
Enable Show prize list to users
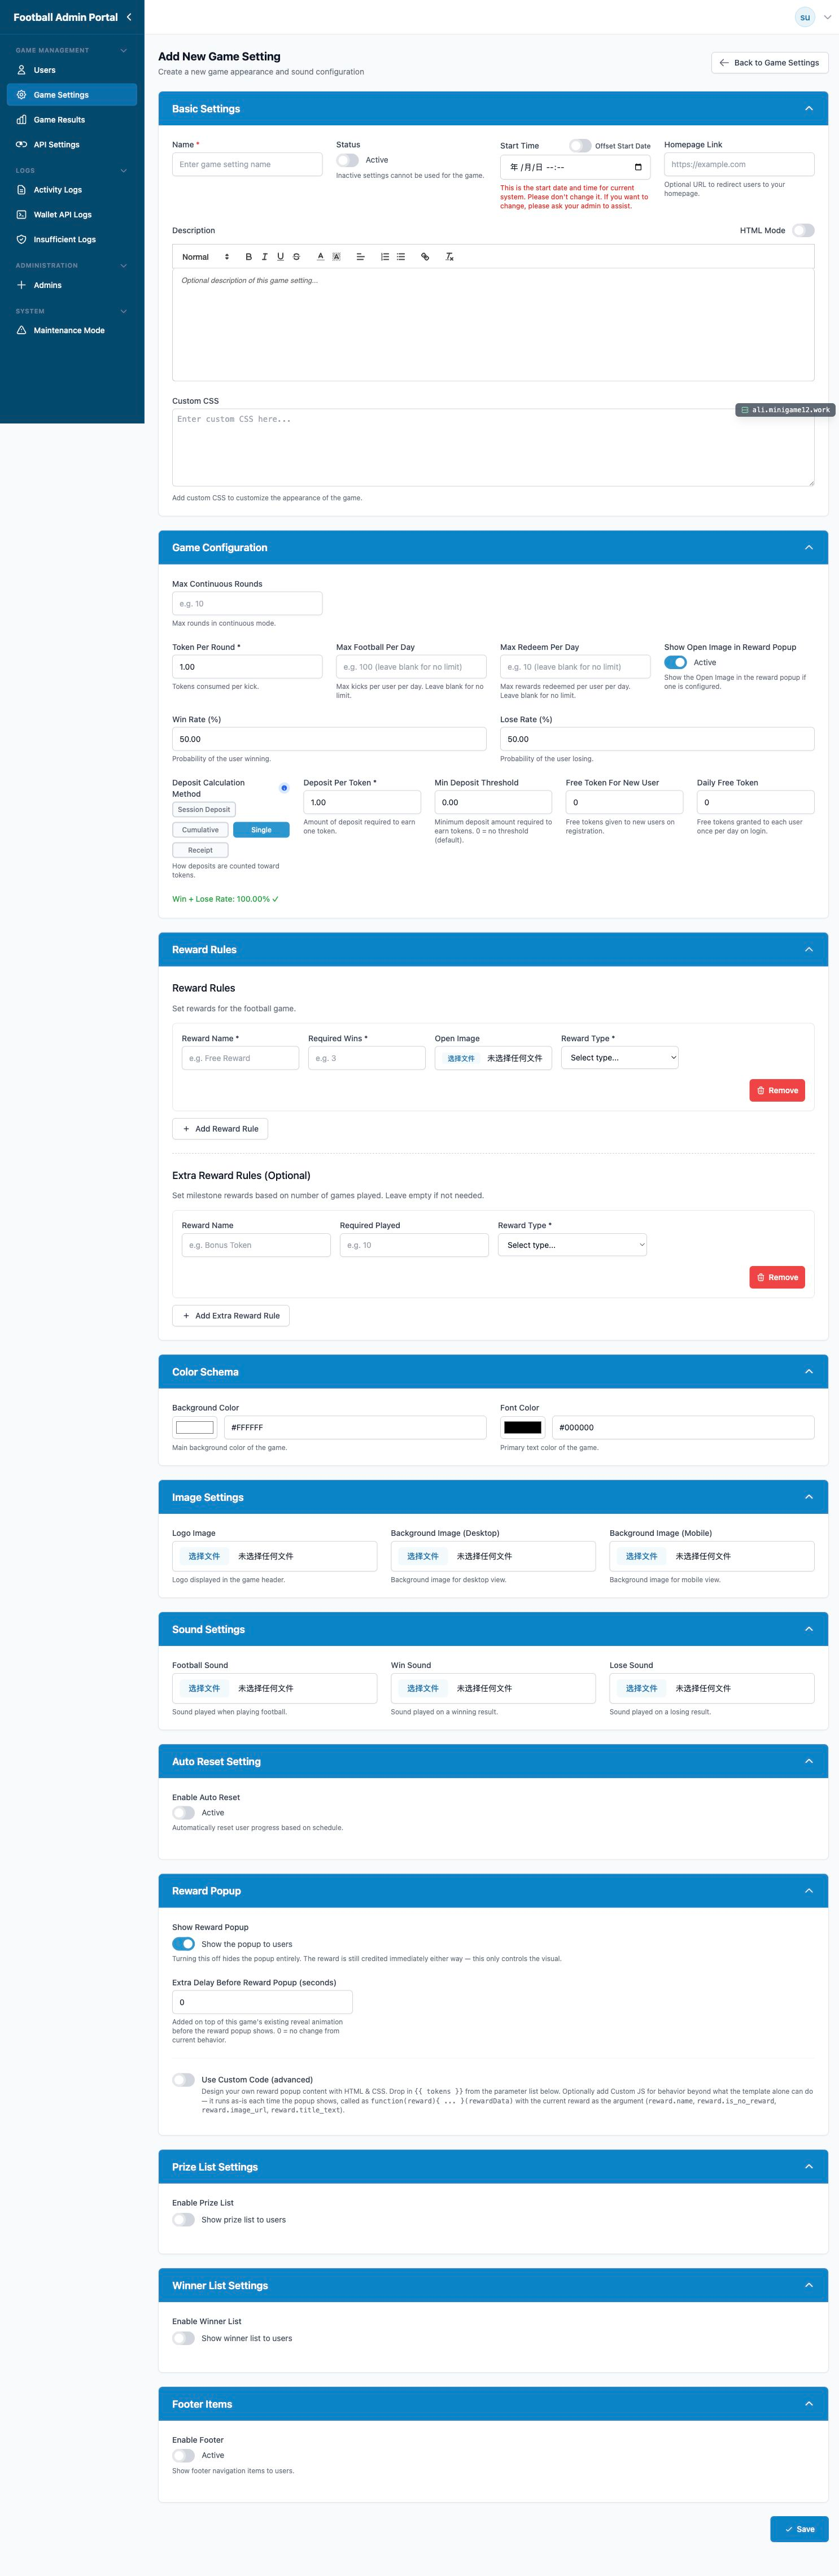click(183, 2220)
